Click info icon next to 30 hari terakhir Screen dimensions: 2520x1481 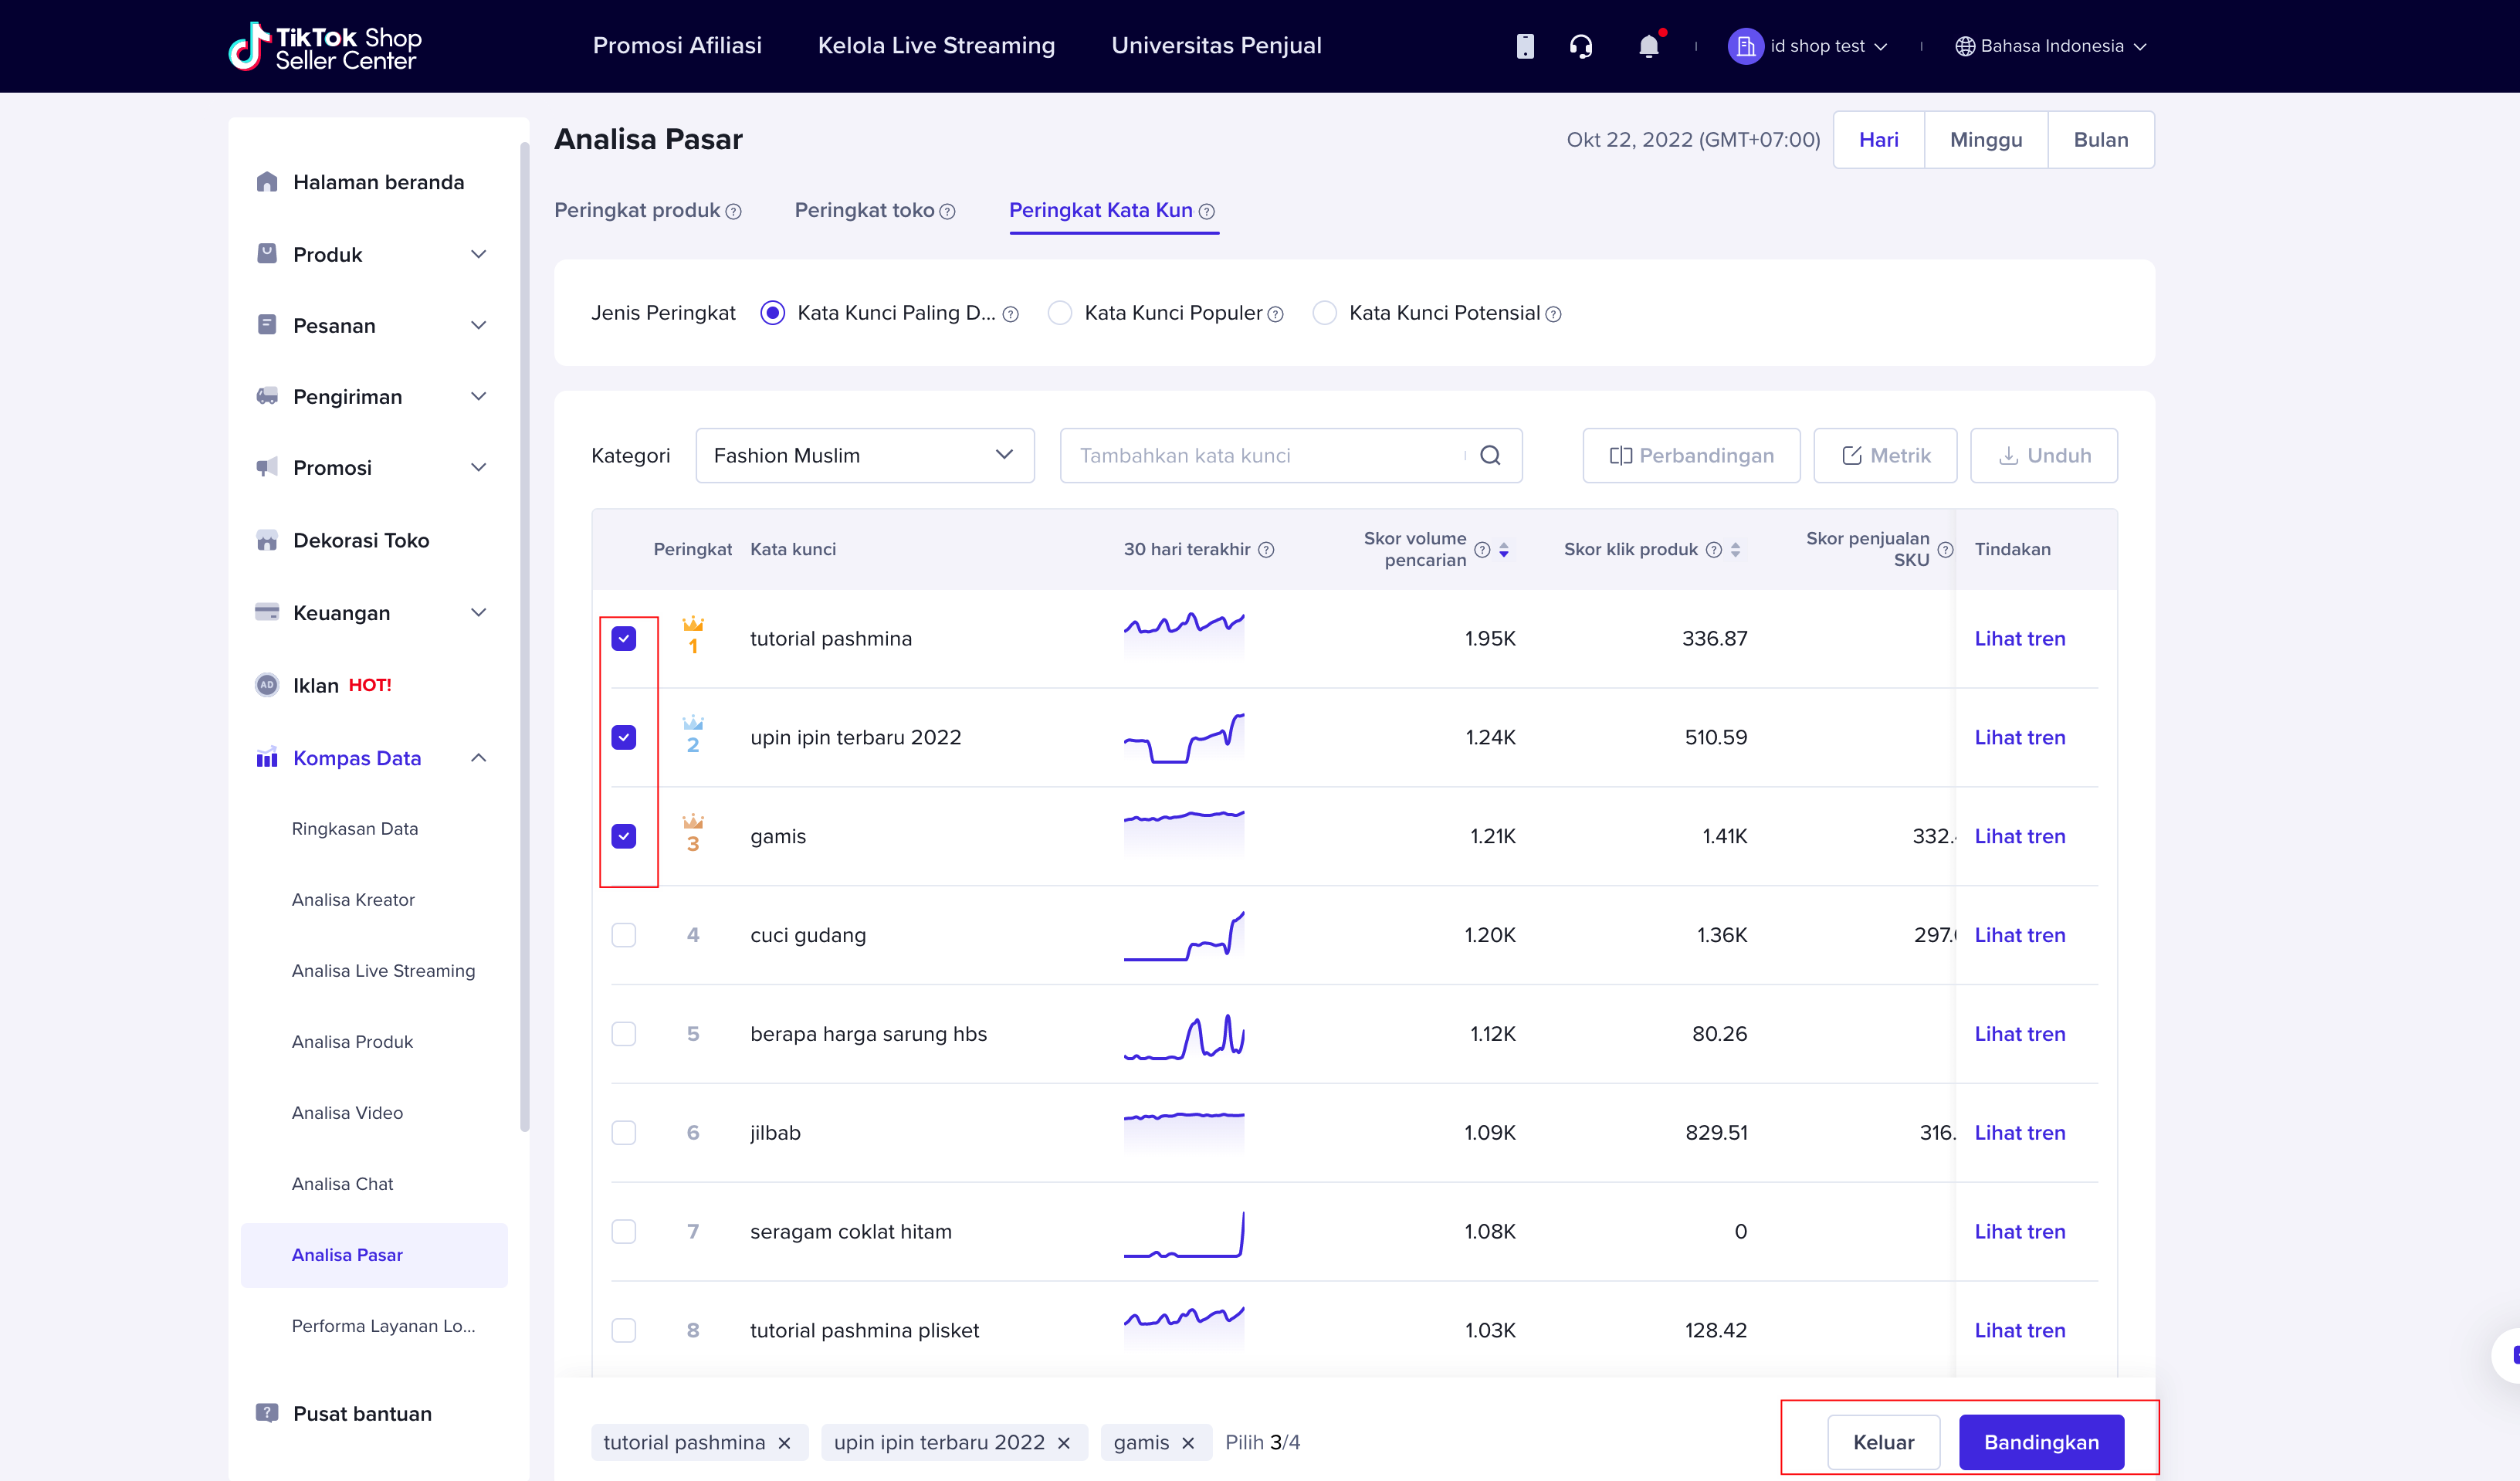click(x=1266, y=550)
